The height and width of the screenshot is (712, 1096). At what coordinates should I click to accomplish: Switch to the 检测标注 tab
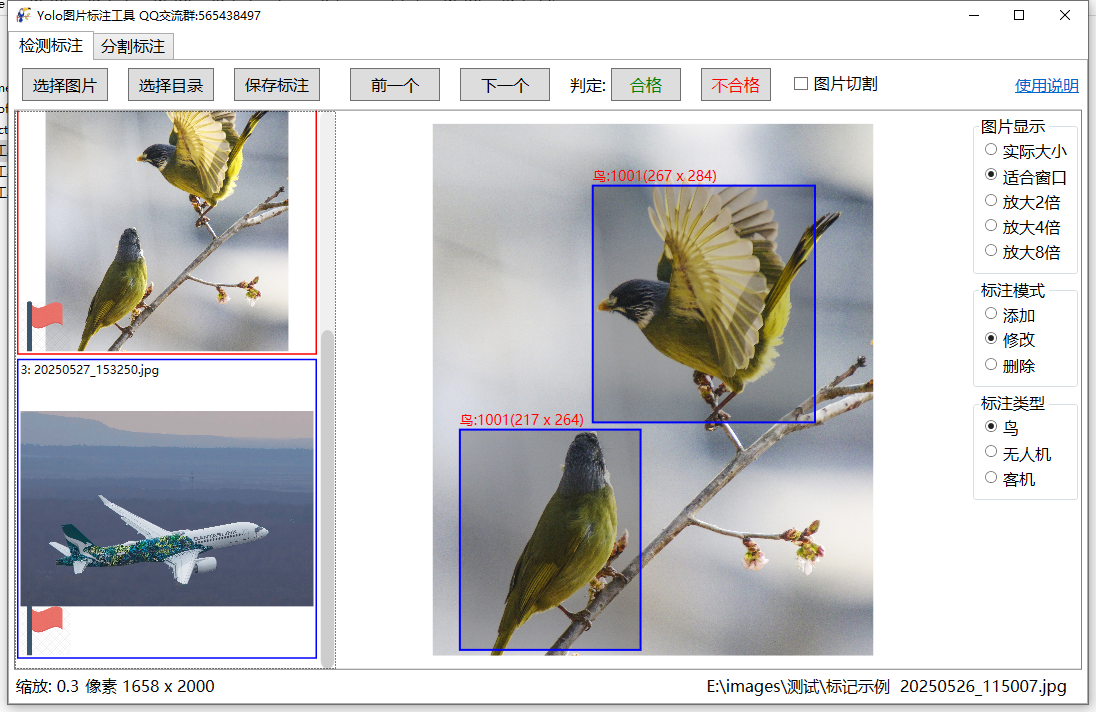click(x=50, y=46)
